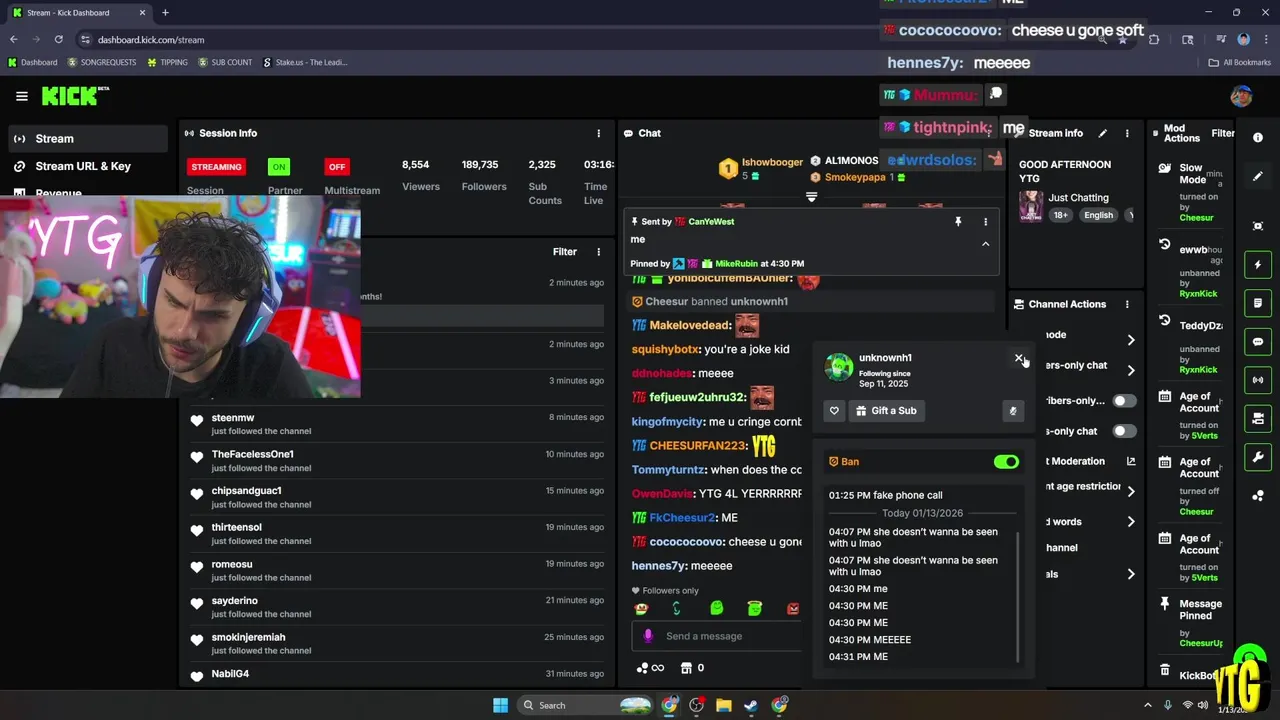This screenshot has width=1280, height=720.
Task: Toggle the Partner ON indicator
Action: tap(278, 167)
